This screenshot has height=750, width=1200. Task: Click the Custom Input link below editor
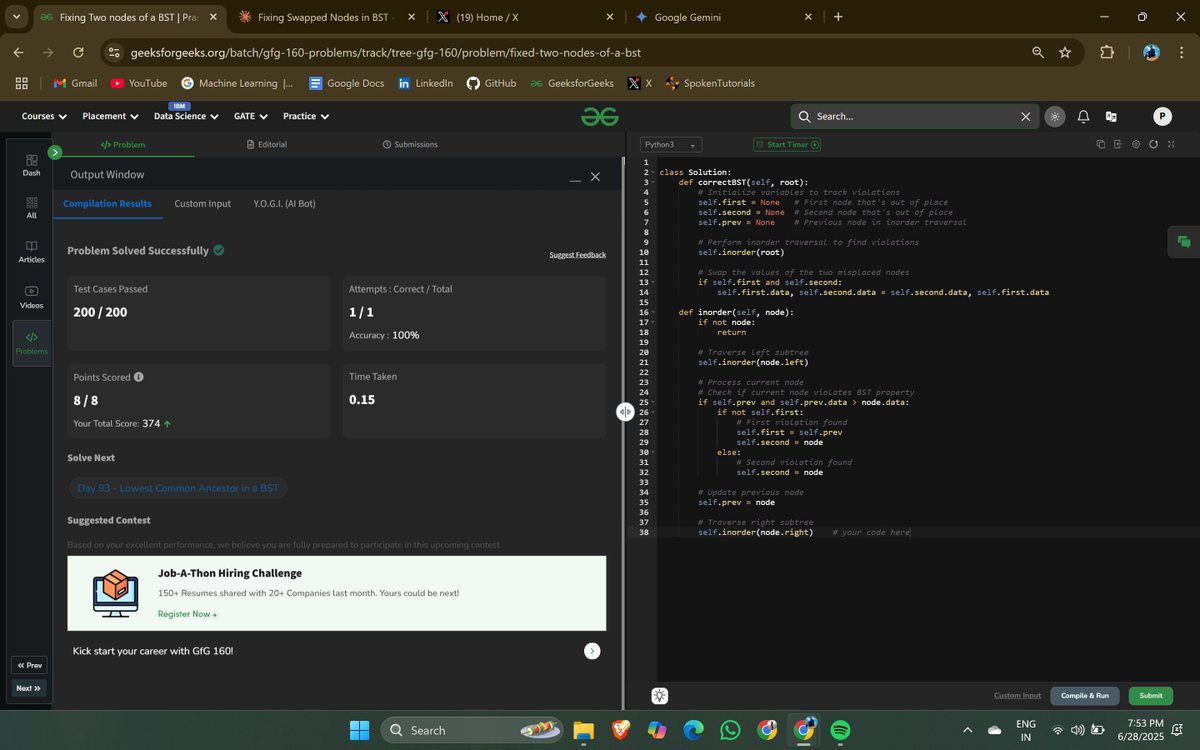tap(1017, 696)
